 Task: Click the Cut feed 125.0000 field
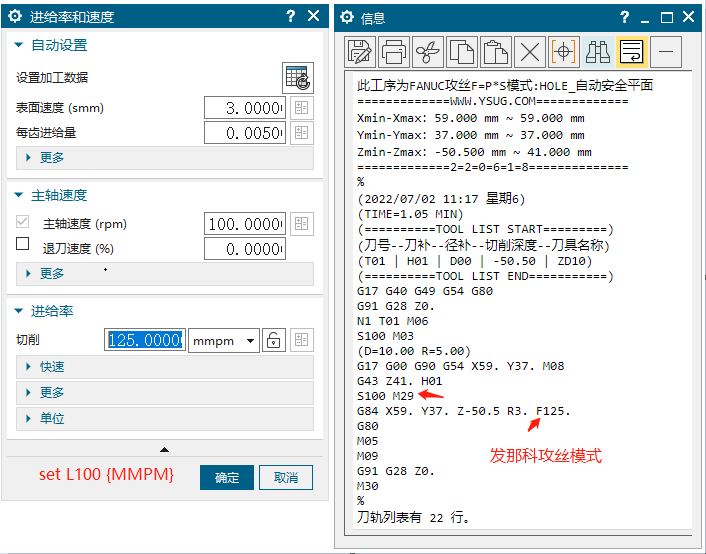click(145, 340)
